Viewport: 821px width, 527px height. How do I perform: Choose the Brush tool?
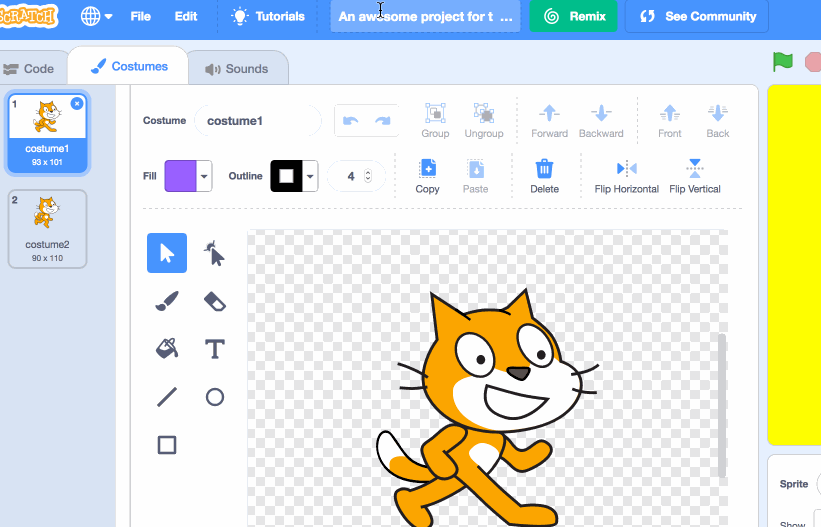pos(167,301)
